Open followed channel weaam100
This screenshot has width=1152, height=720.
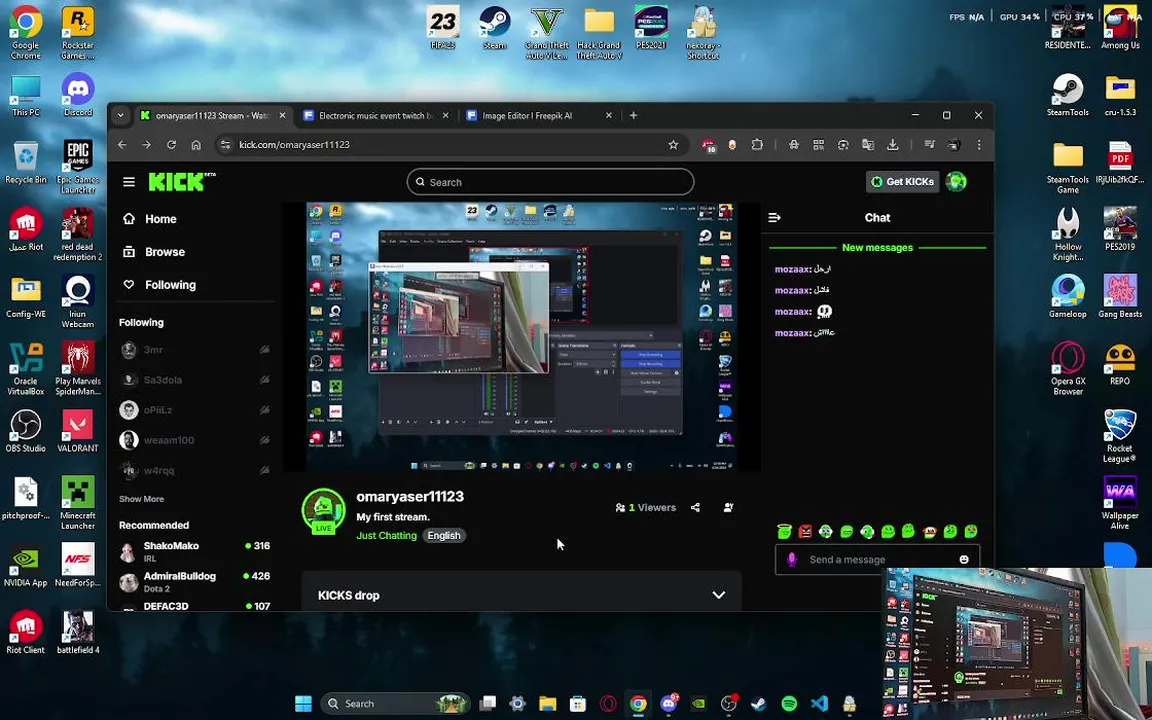click(x=195, y=440)
